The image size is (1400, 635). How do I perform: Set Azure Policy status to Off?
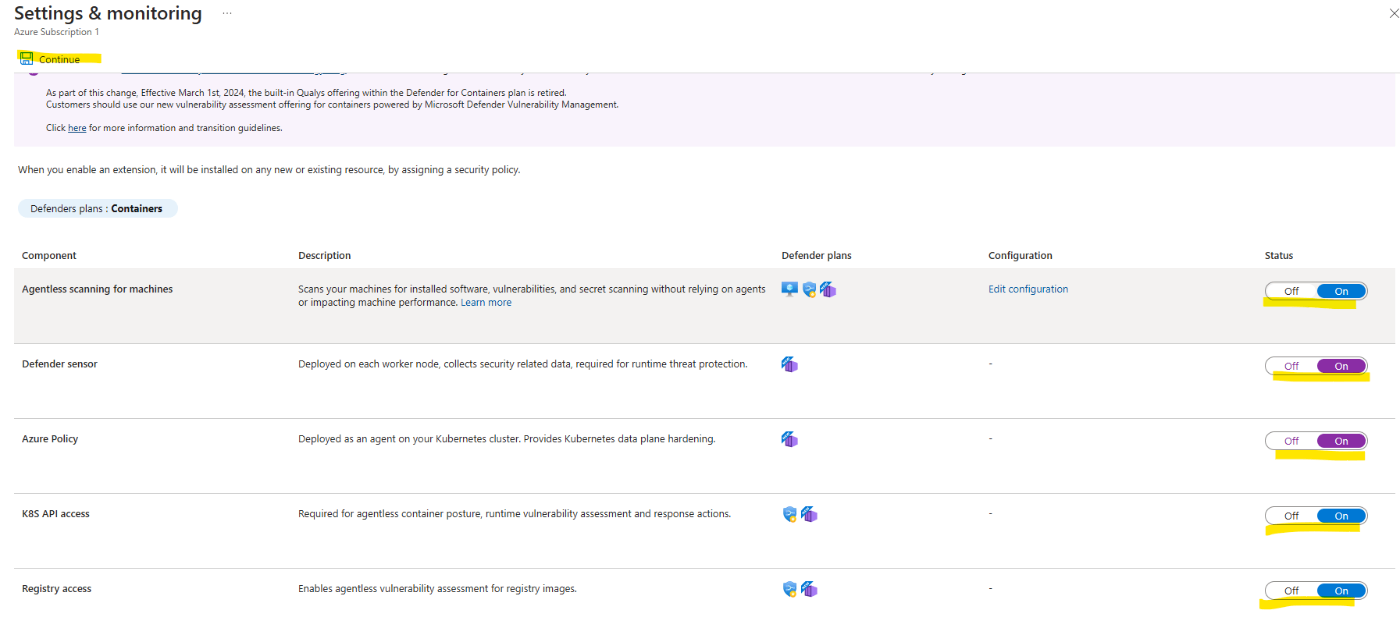coord(1291,441)
